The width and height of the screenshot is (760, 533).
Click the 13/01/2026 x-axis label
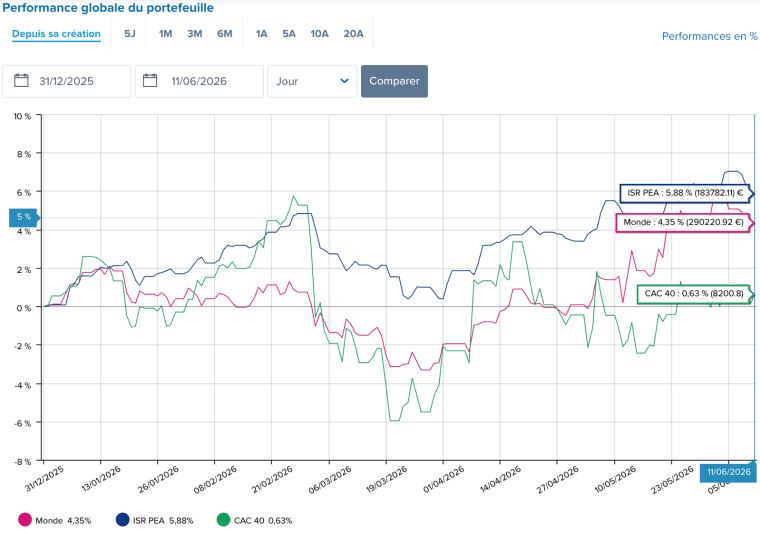pos(101,478)
